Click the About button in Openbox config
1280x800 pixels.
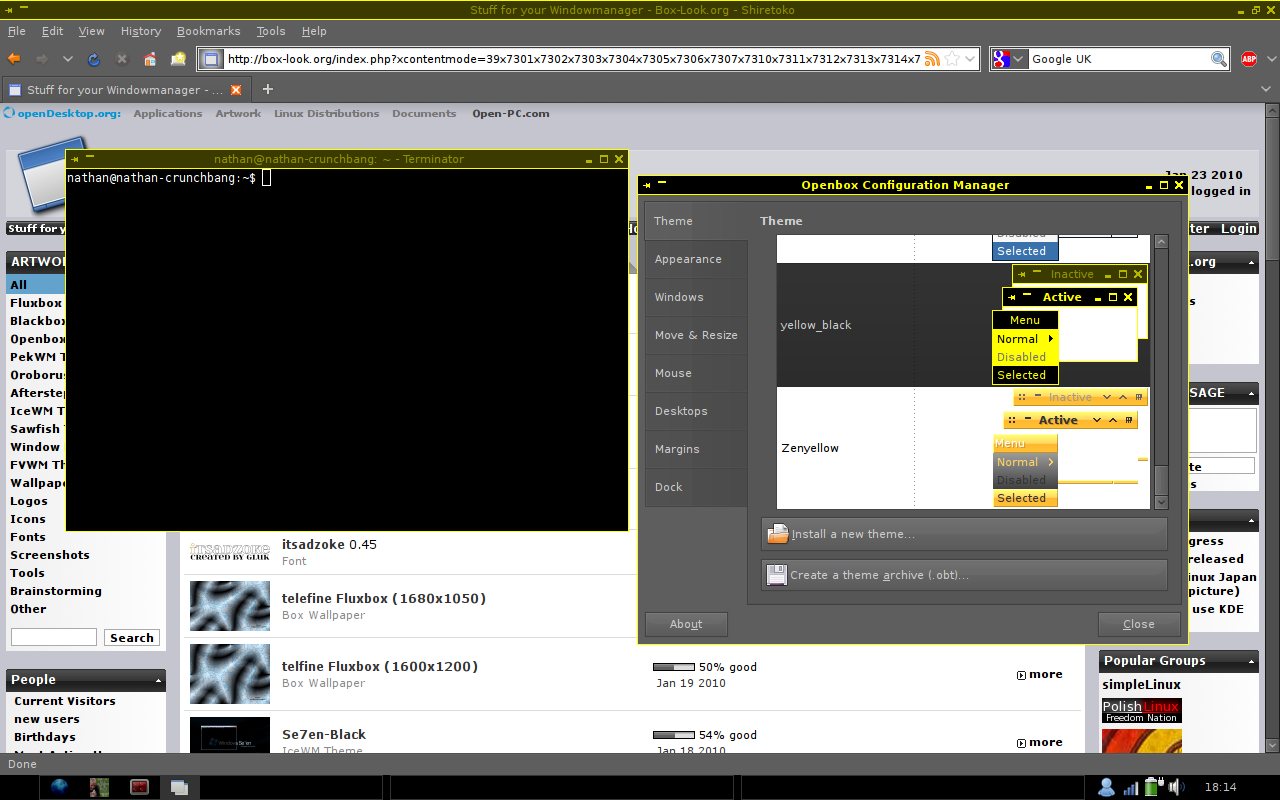point(686,624)
